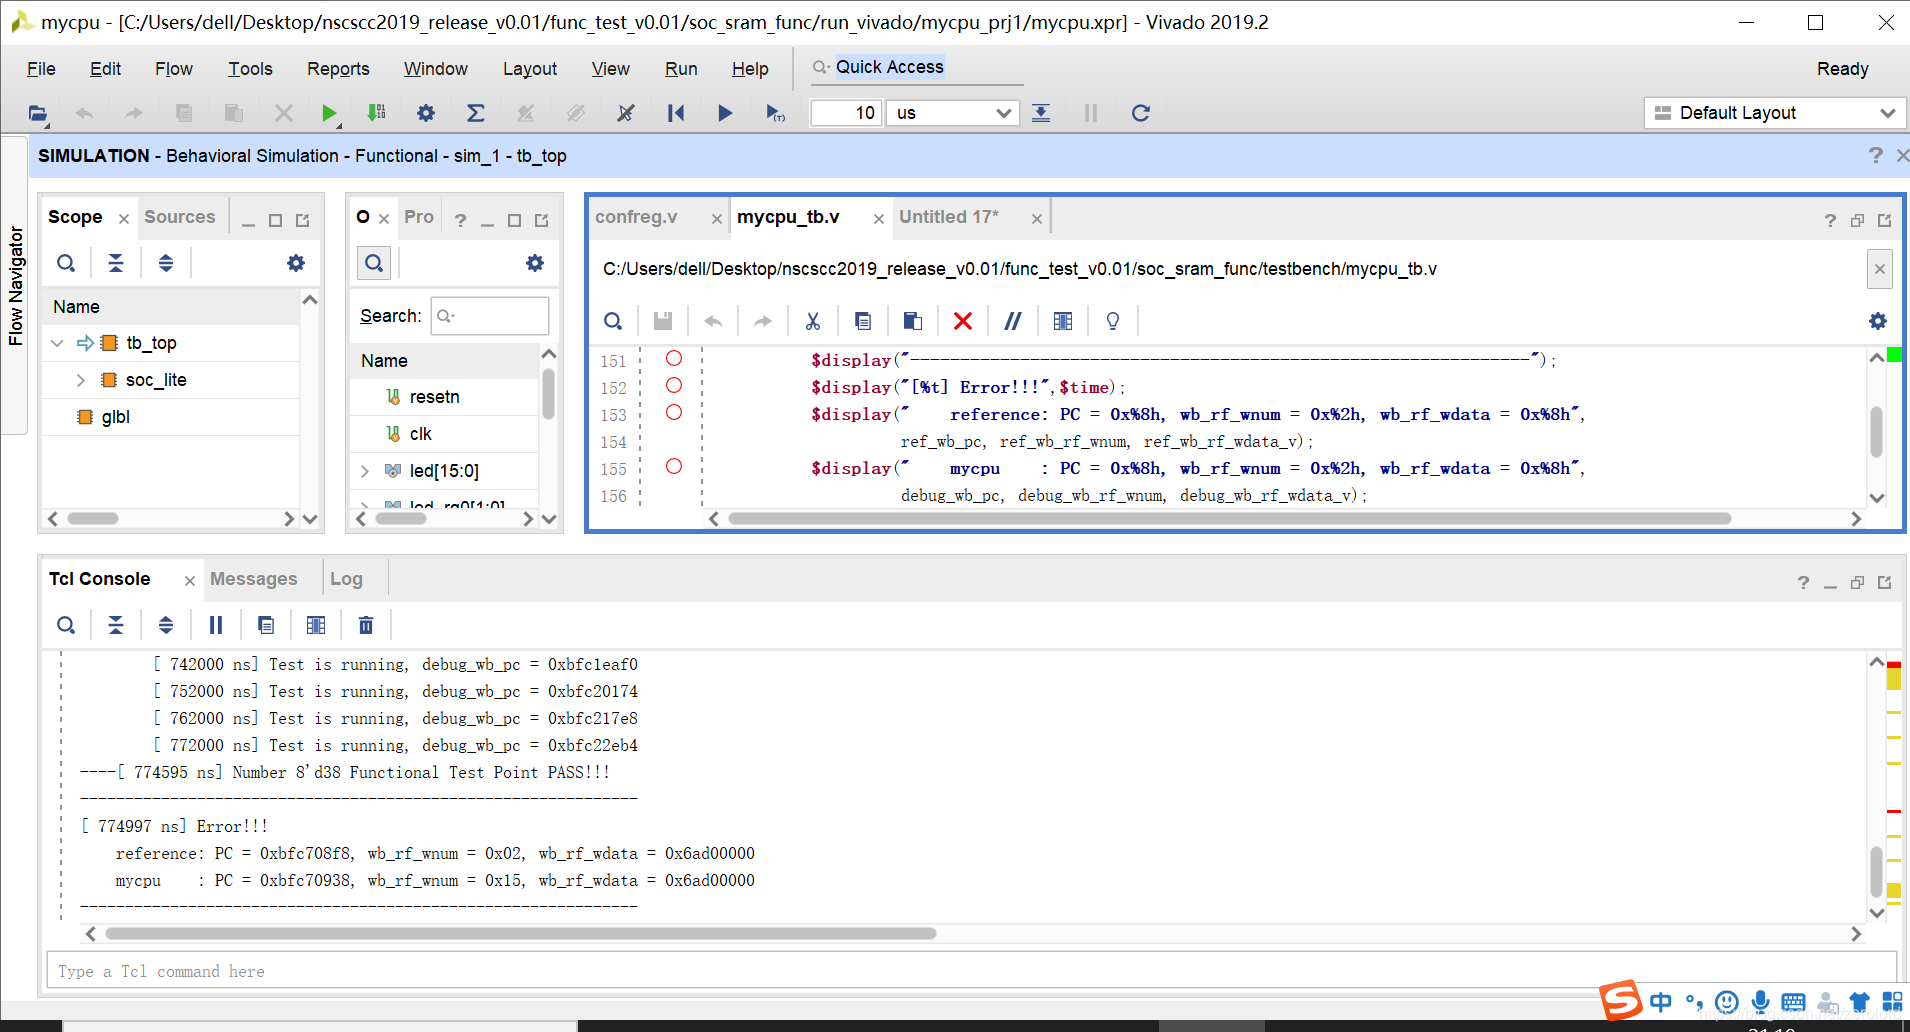Click the lightbulb icon in editor toolbar

coord(1113,321)
